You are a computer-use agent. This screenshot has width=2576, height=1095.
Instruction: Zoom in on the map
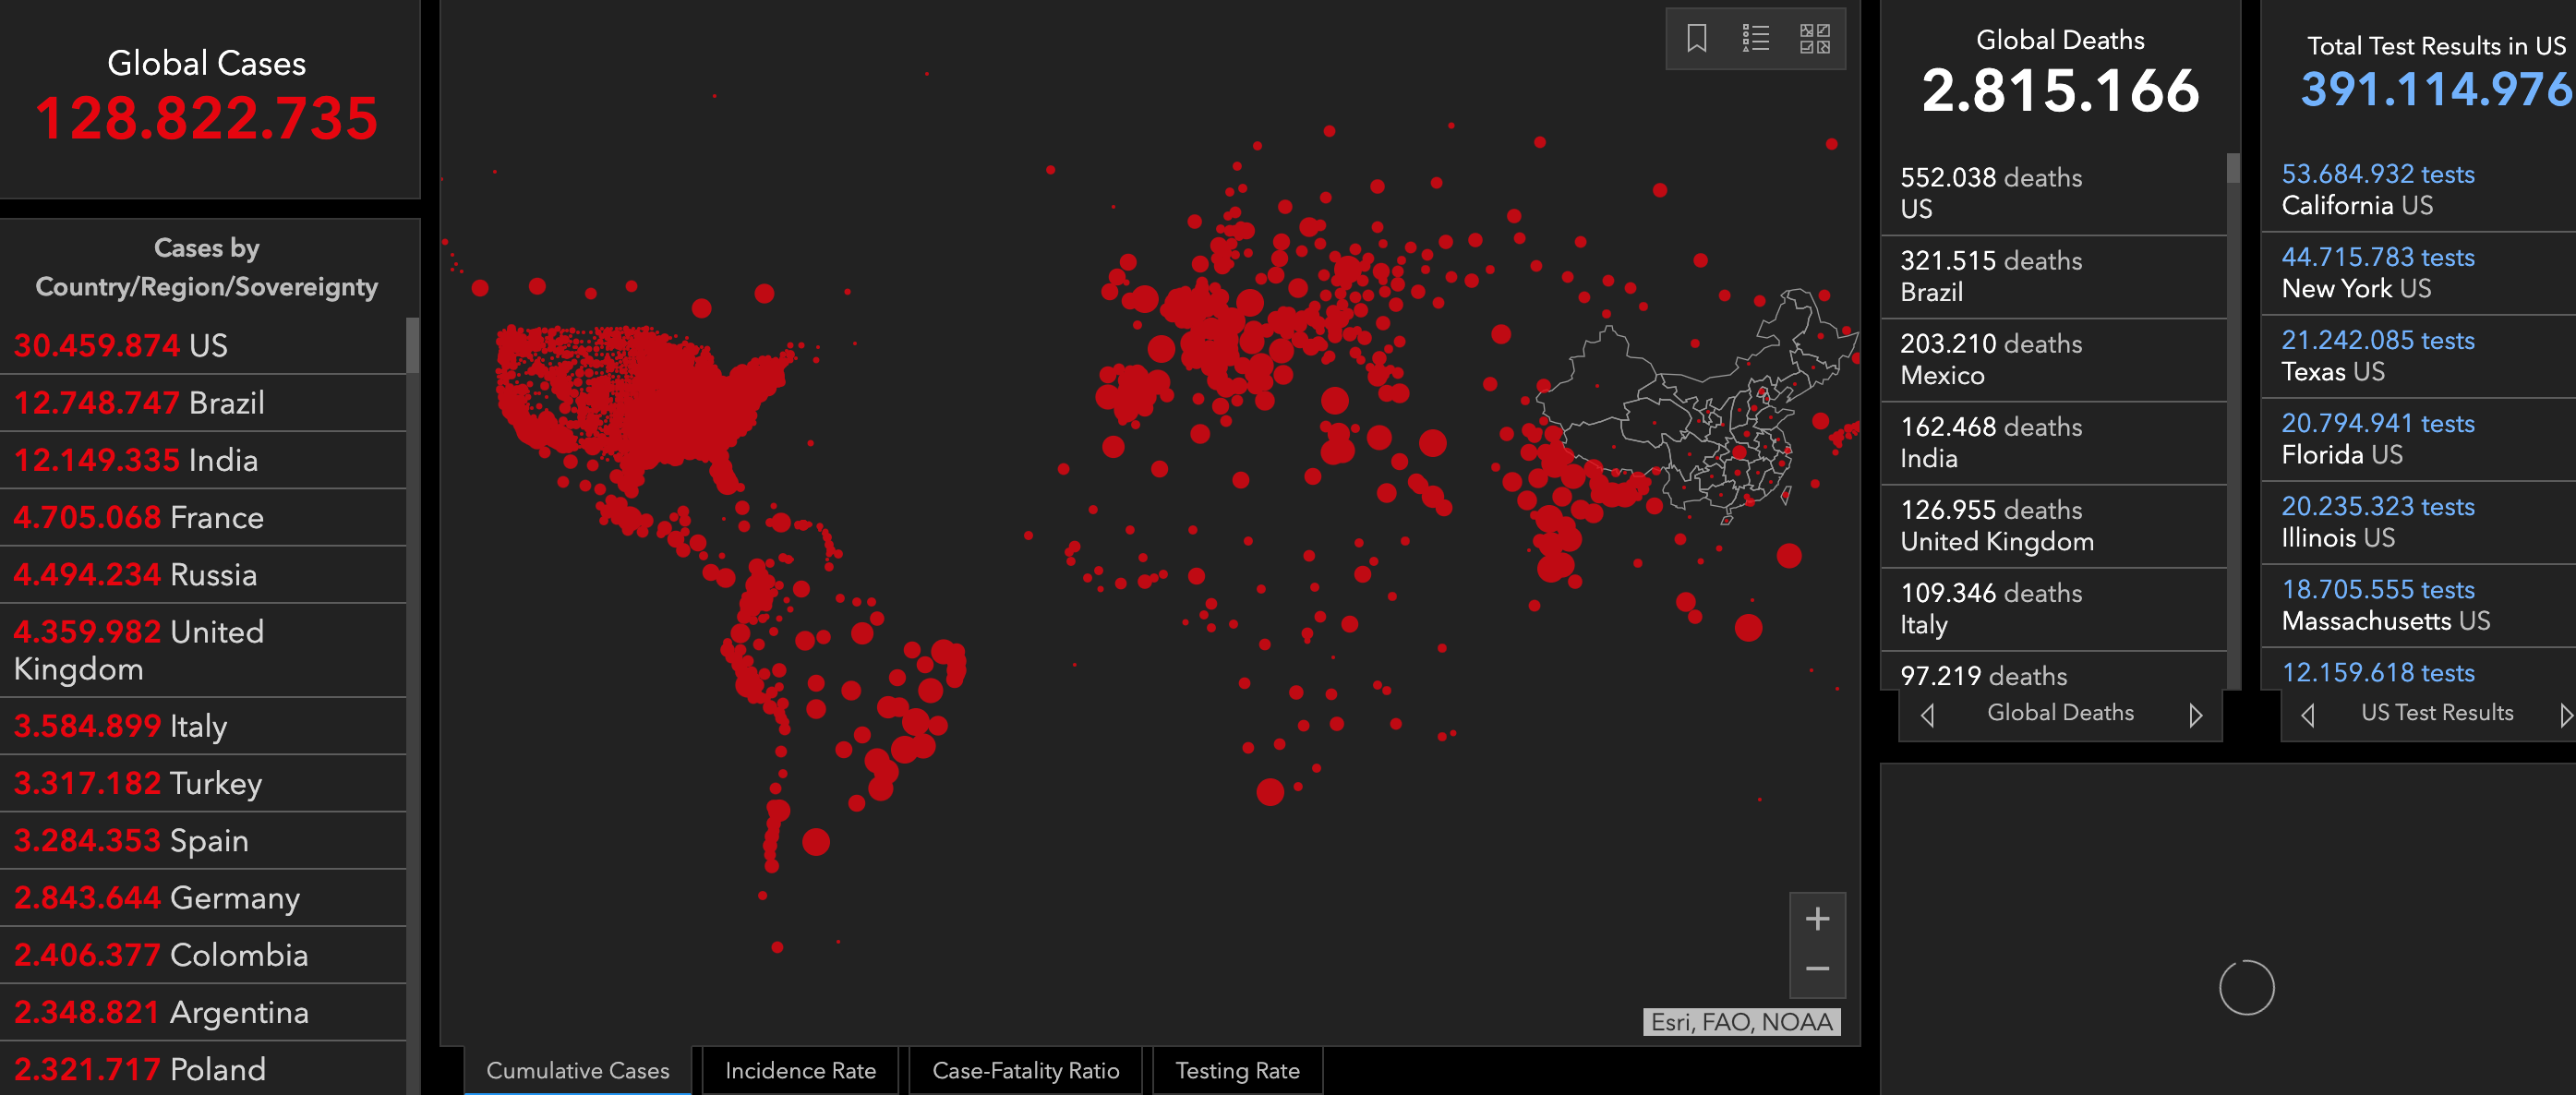point(1817,919)
